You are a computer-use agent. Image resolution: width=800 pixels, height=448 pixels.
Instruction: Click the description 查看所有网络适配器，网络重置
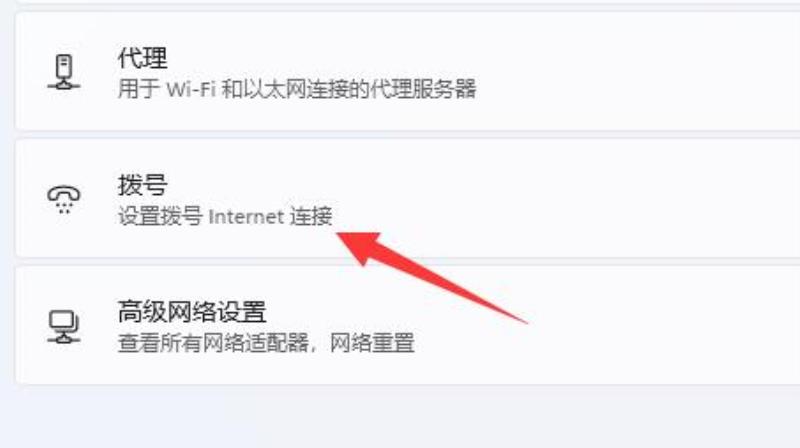click(x=266, y=343)
